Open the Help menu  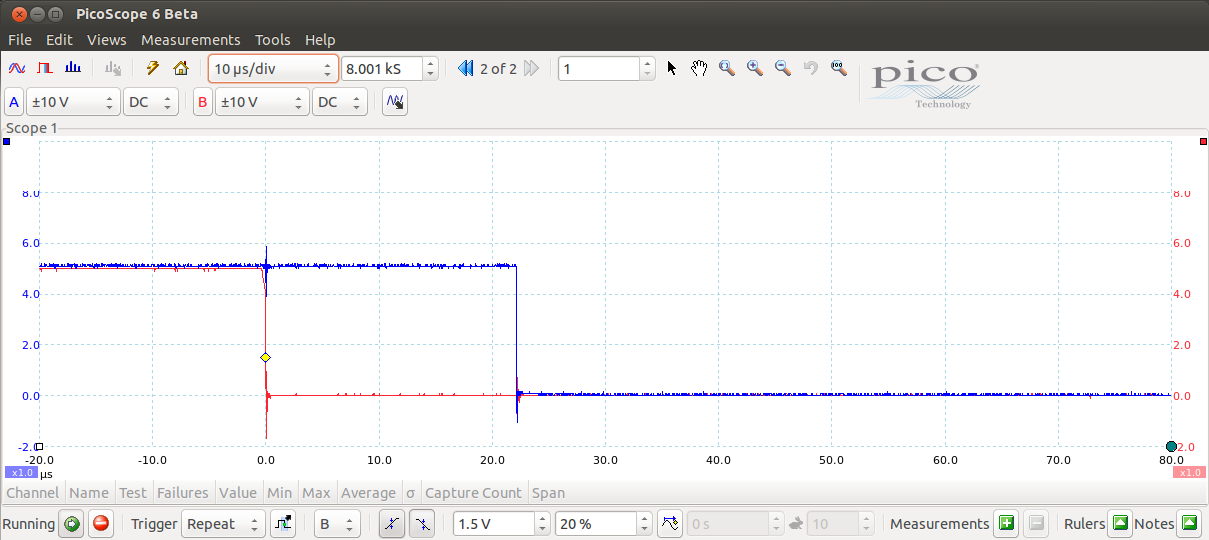[320, 40]
